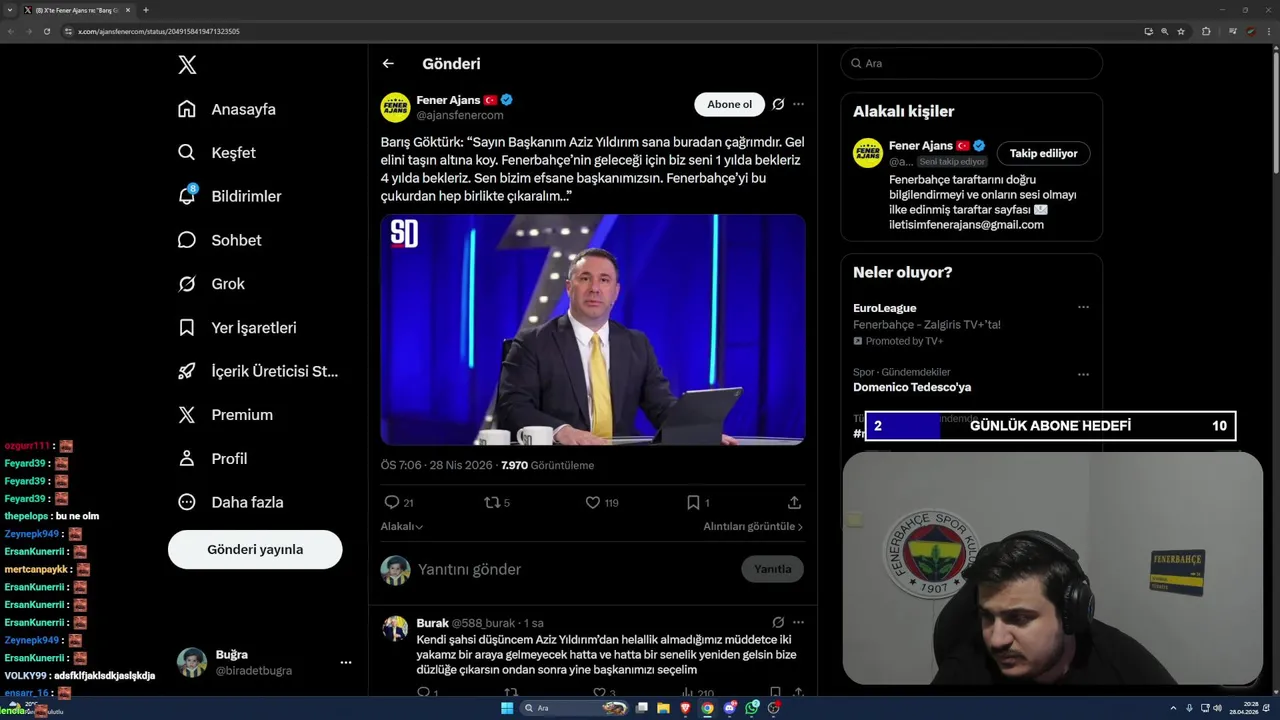
Task: Open Fener Ajans avatar in Alakalı kişiler
Action: [x=868, y=153]
